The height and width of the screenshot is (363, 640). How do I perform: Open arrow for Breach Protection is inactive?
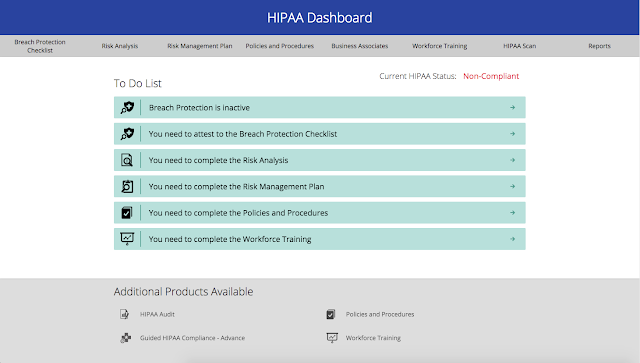(x=512, y=107)
